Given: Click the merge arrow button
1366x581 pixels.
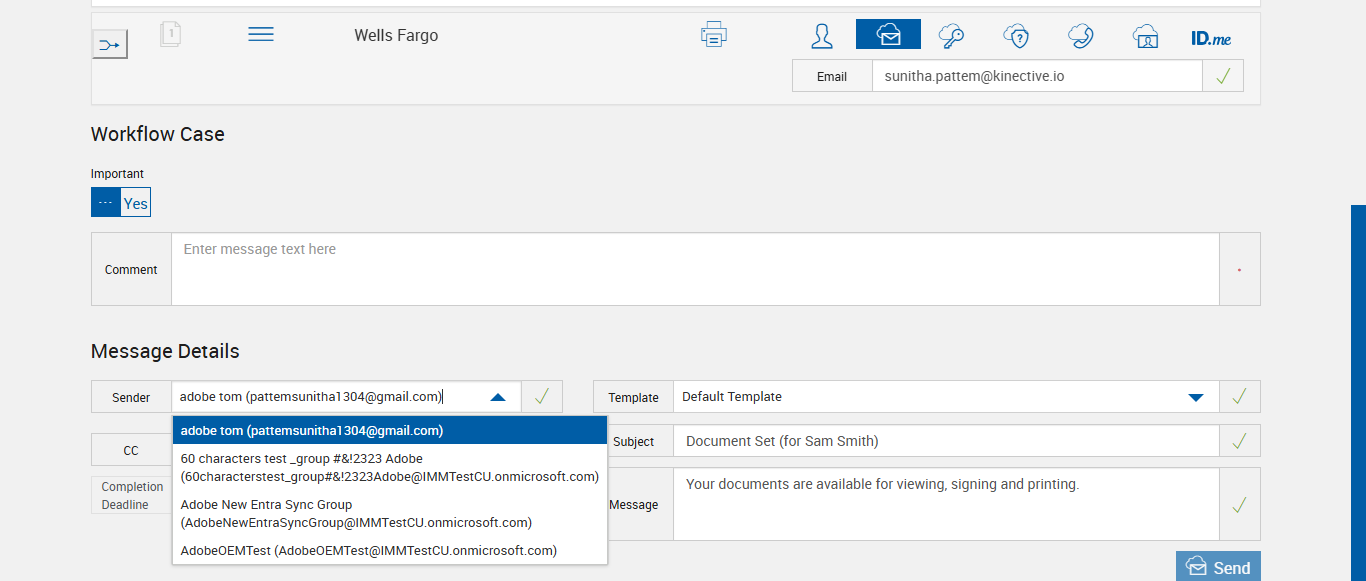Looking at the screenshot, I should pyautogui.click(x=110, y=44).
